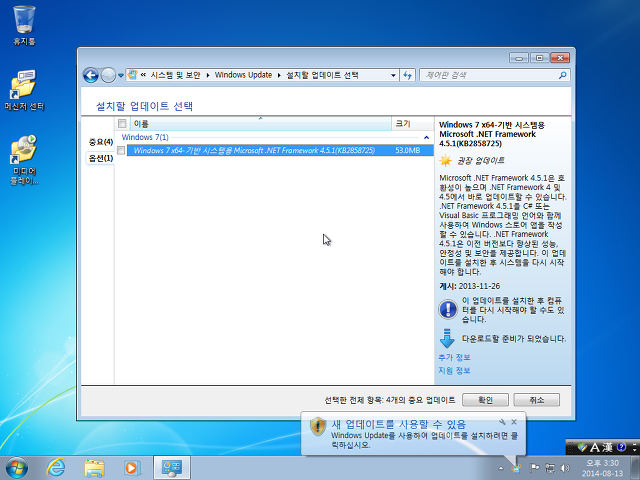The image size is (640, 480).
Task: Click the 漢 Hanja conversion button
Action: pos(607,448)
